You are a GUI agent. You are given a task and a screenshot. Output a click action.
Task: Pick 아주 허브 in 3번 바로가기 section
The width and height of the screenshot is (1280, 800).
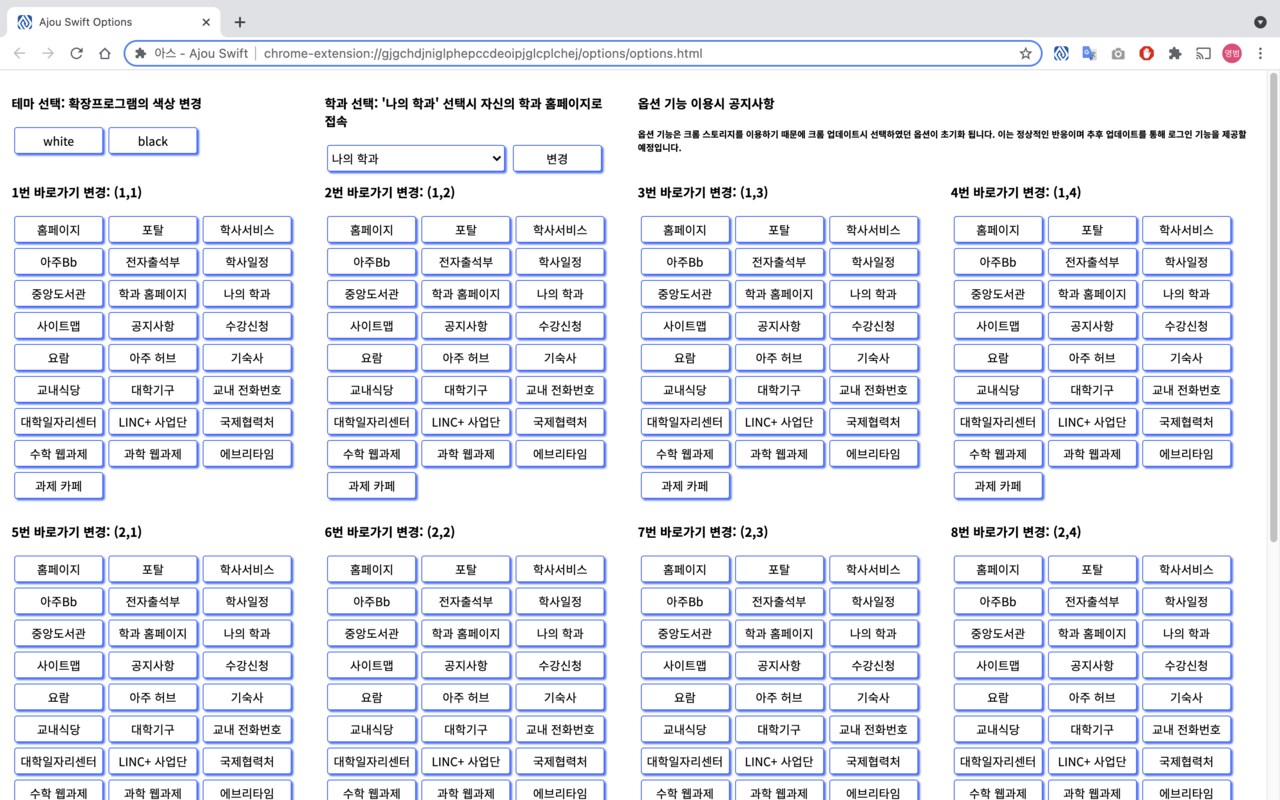click(x=779, y=358)
